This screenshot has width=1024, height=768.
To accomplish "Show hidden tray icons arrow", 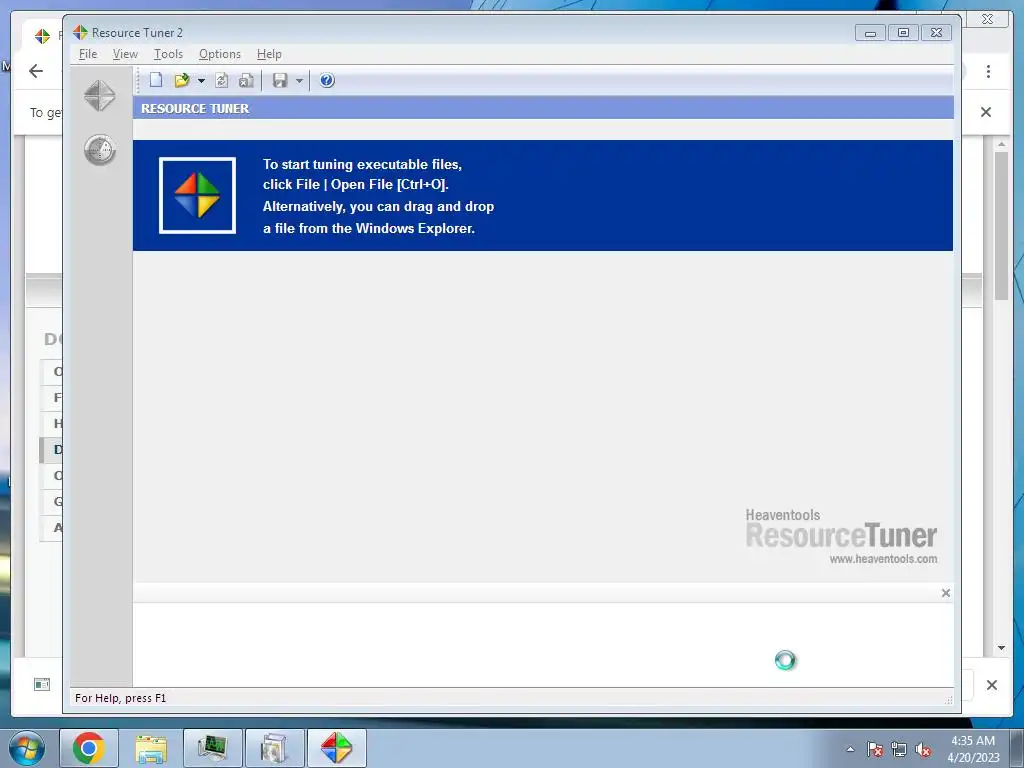I will point(850,749).
